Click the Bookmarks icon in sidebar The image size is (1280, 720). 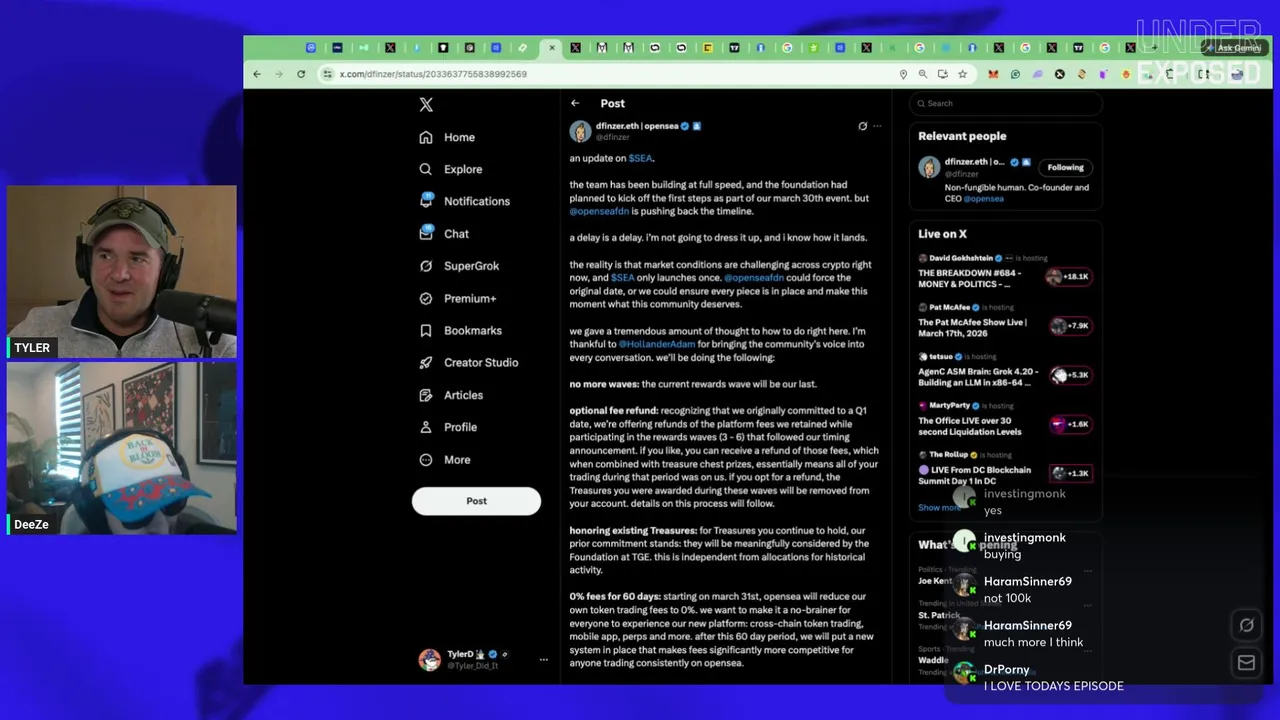coord(426,330)
